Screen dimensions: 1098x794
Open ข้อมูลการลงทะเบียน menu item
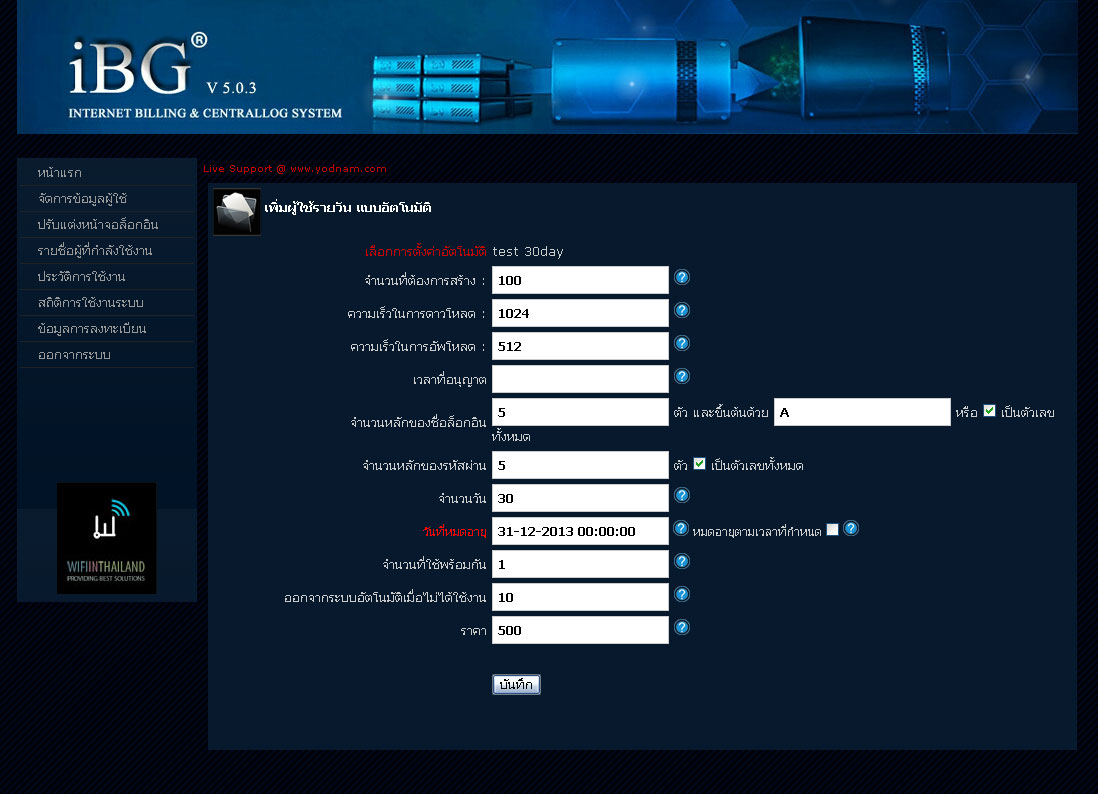point(106,328)
